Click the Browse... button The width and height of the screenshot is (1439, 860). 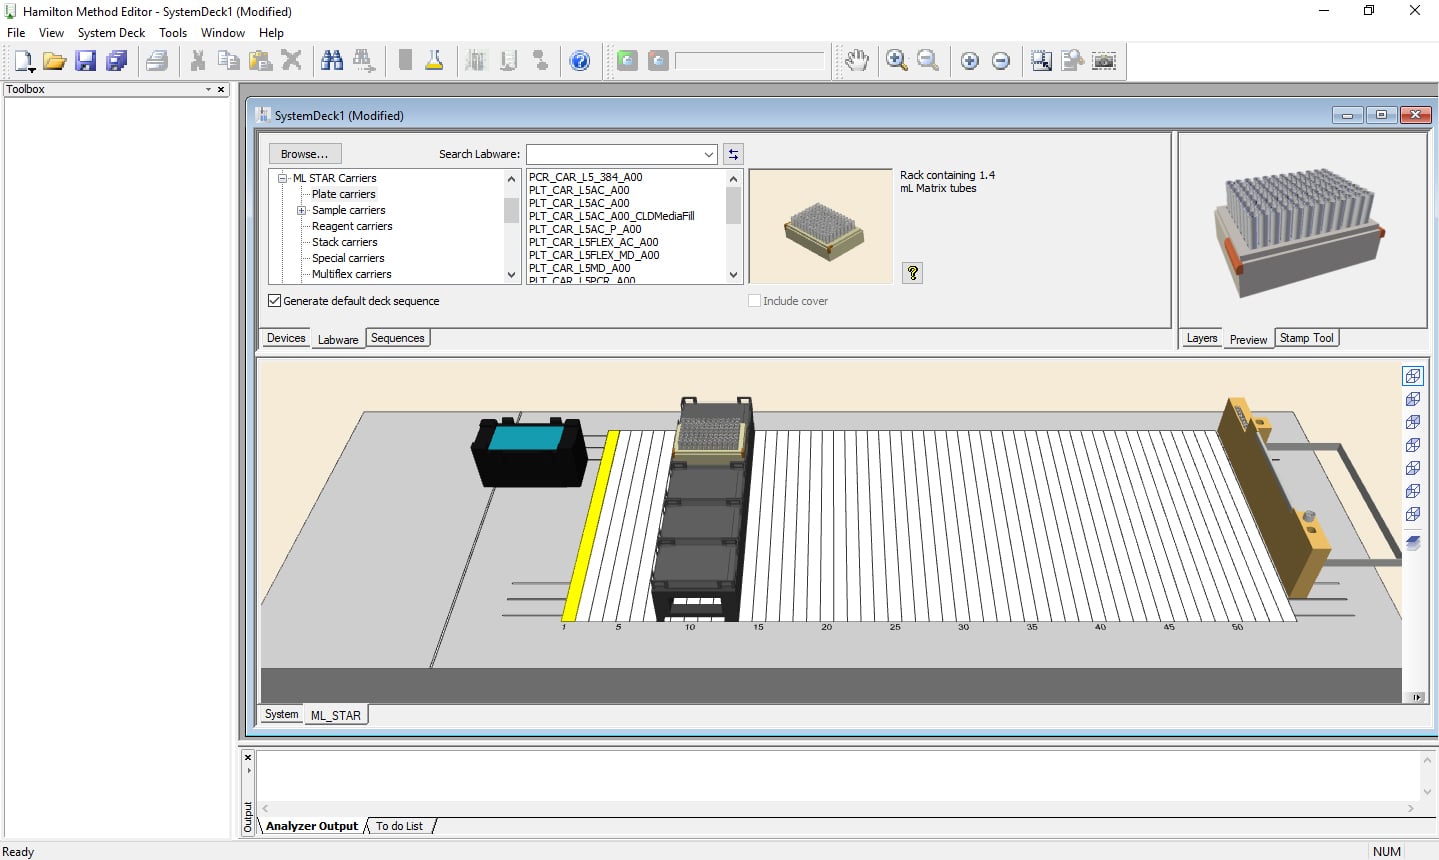click(305, 154)
